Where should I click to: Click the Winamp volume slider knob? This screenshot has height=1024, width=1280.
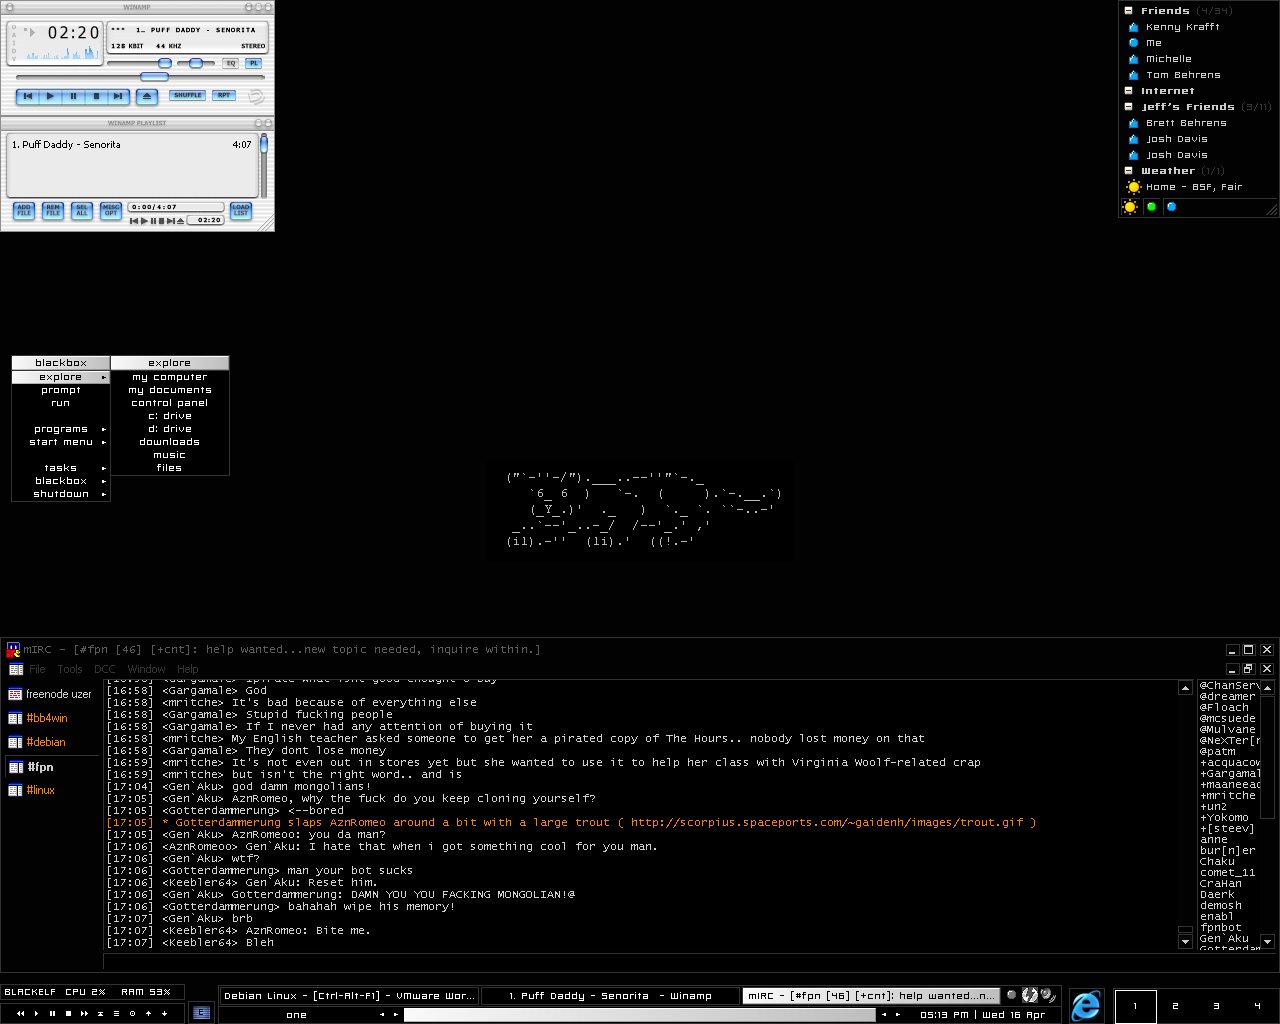coord(165,63)
